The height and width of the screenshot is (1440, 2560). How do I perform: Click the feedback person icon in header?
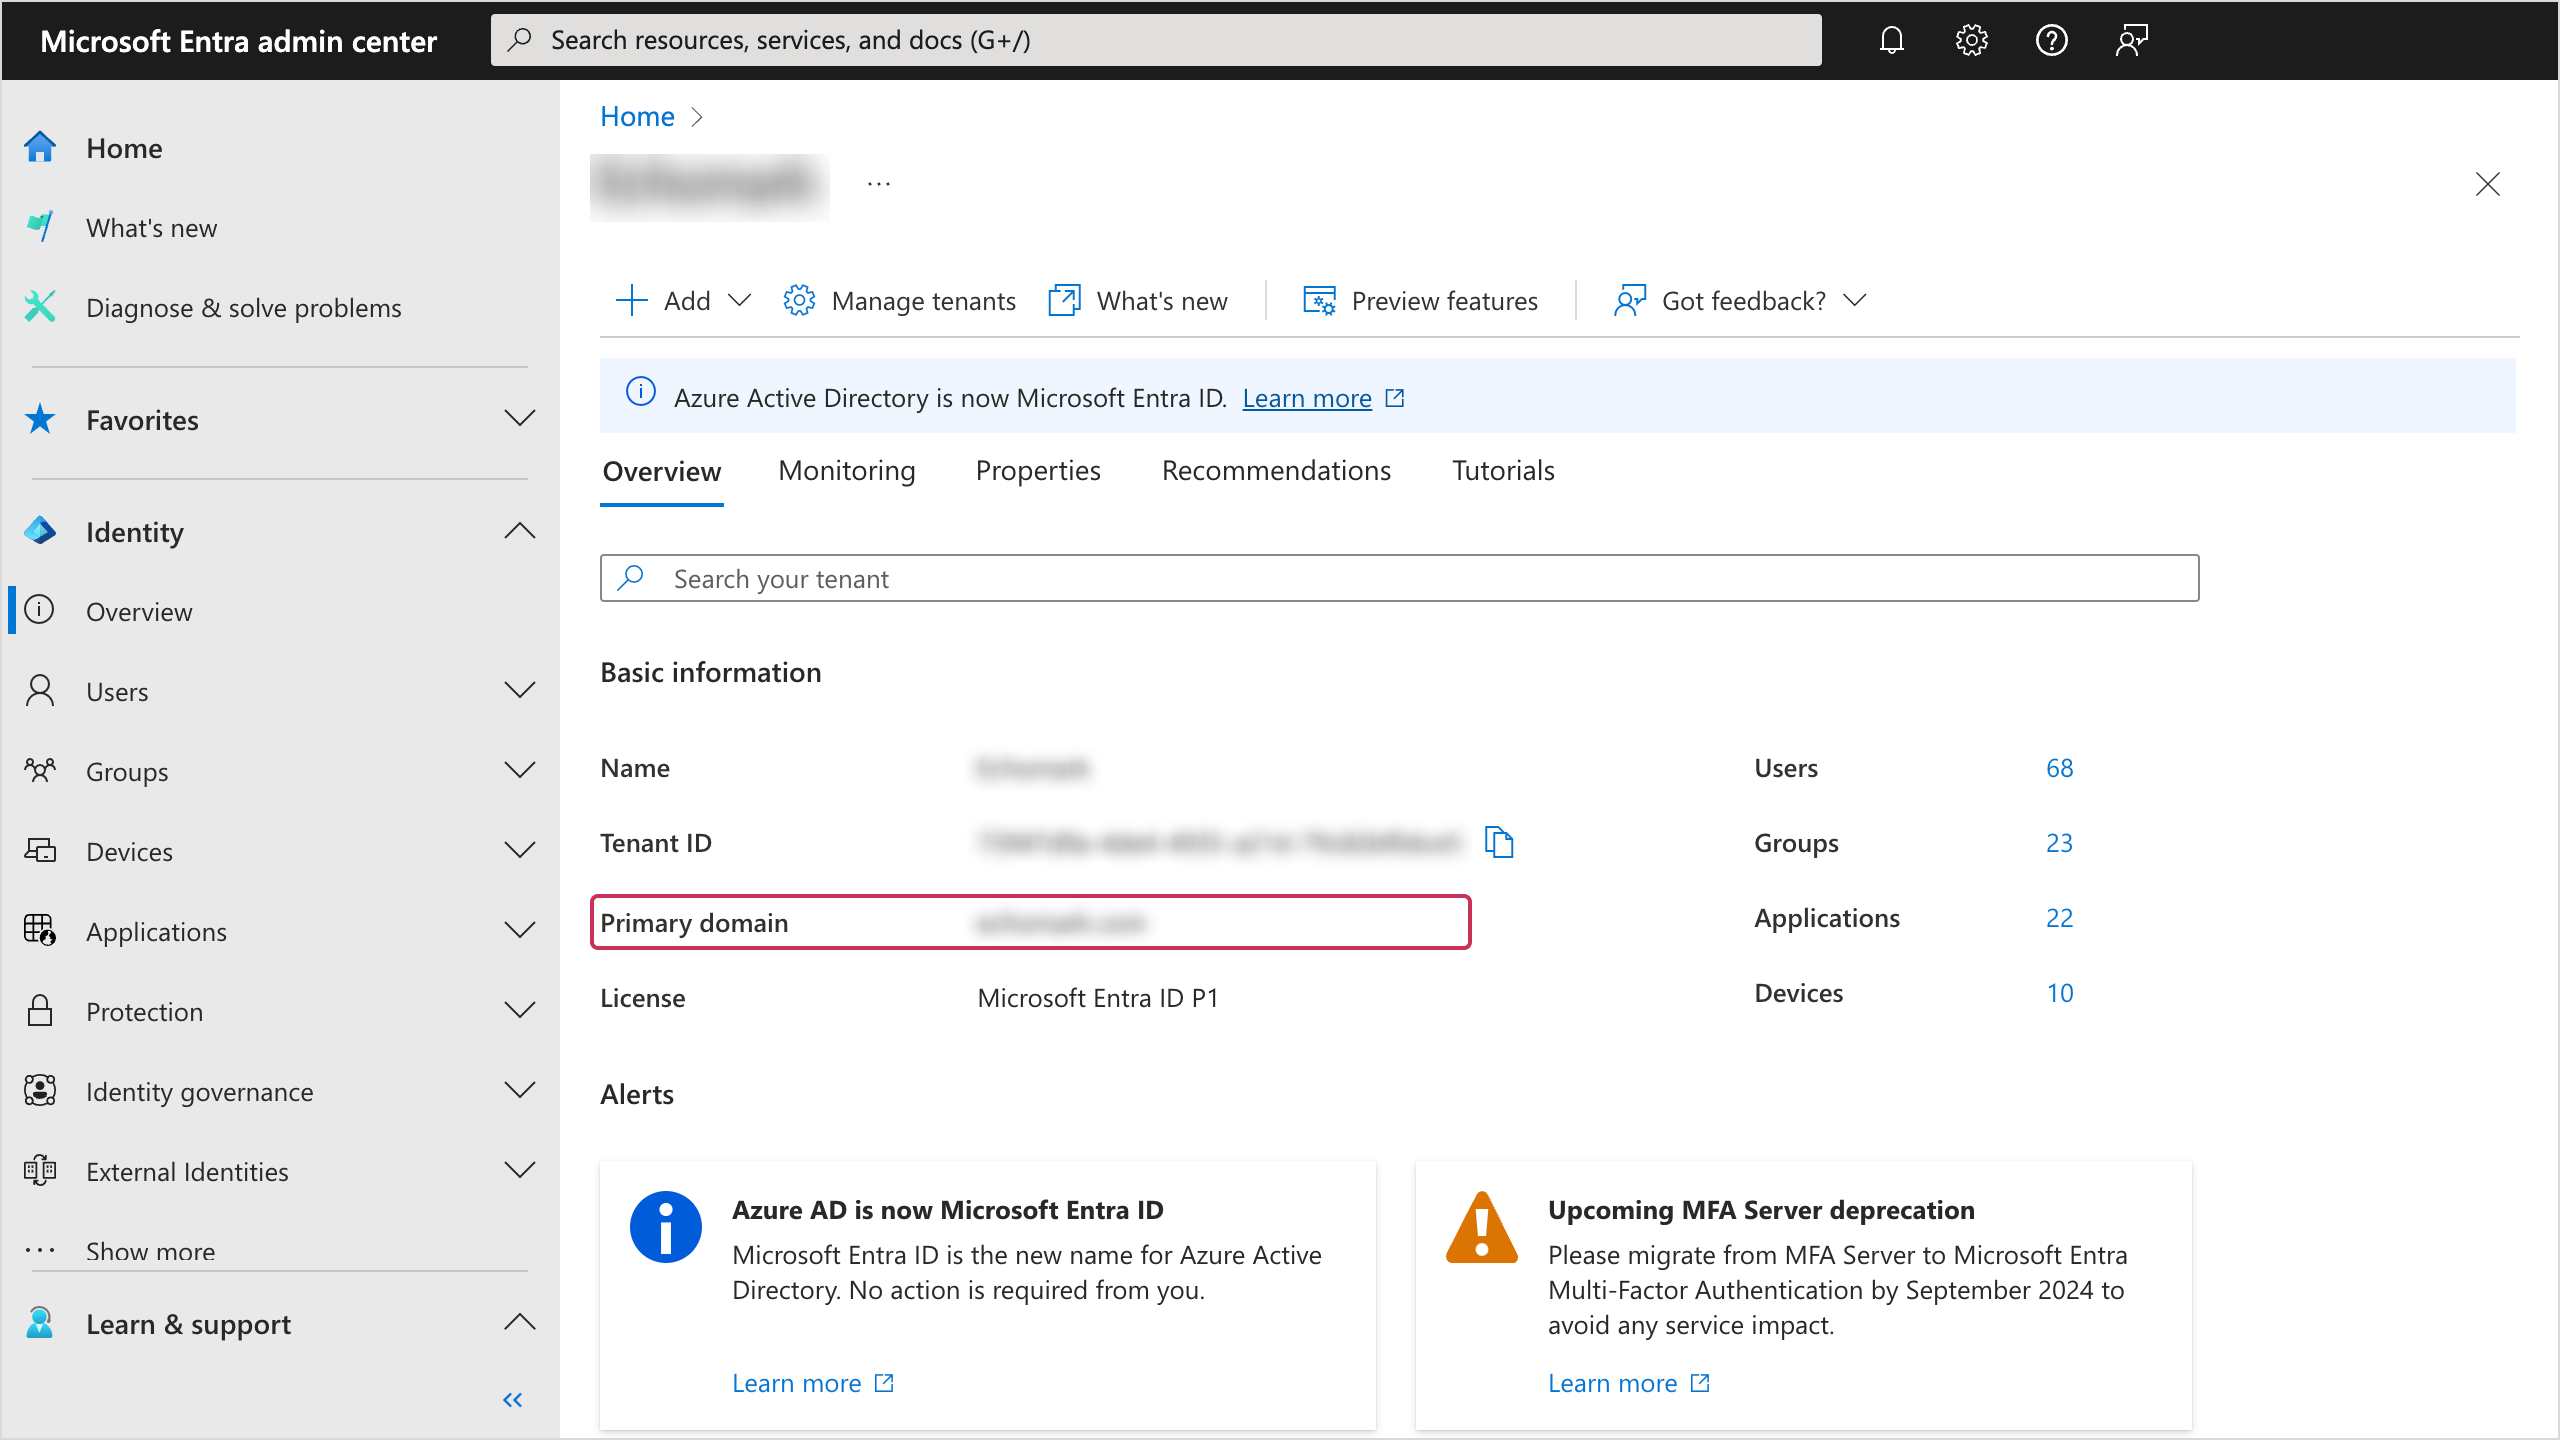click(x=2131, y=40)
